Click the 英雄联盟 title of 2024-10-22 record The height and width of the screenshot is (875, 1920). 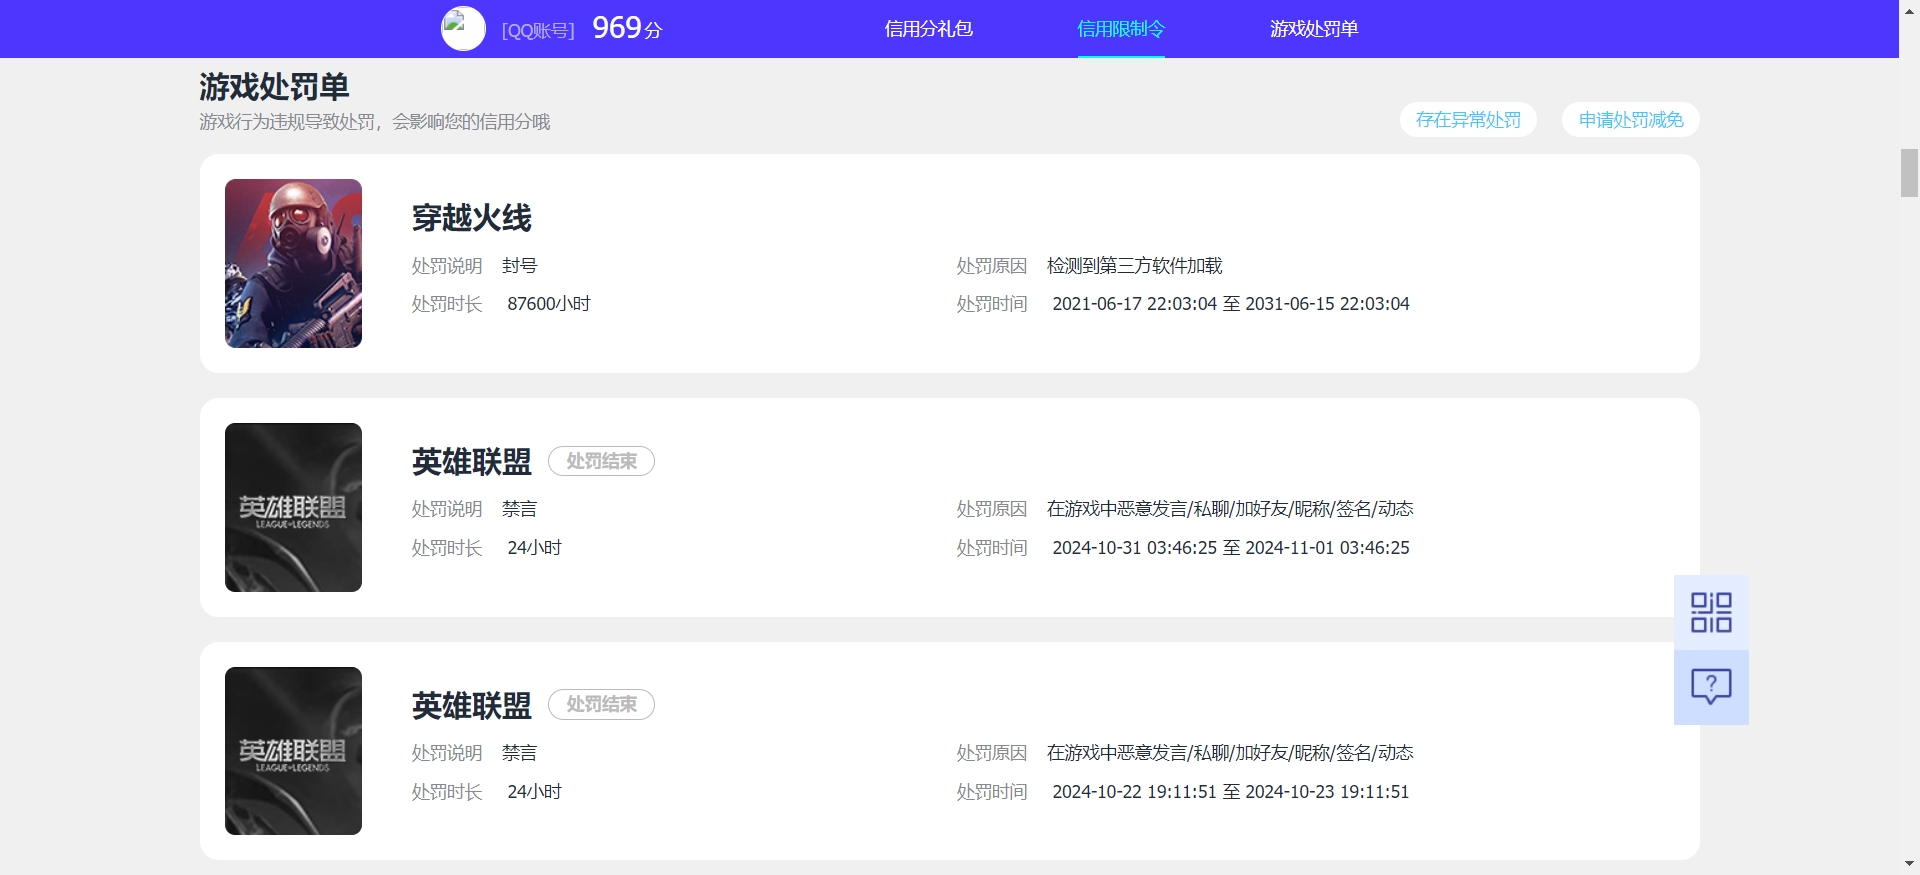click(x=472, y=706)
